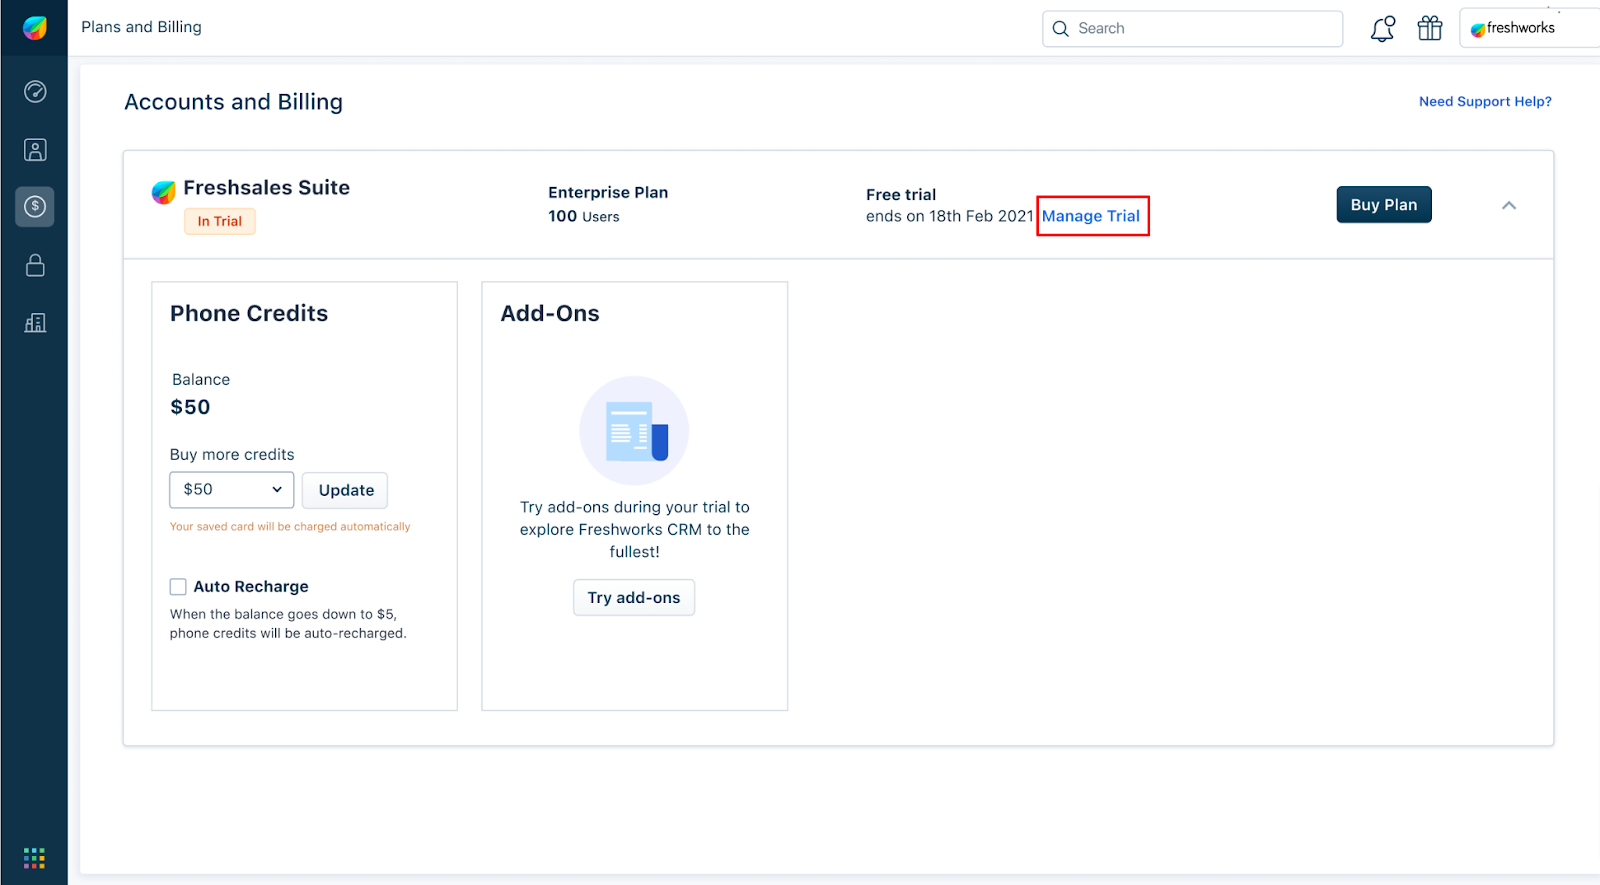Viewport: 1600px width, 885px height.
Task: Open the $50 credits dropdown
Action: click(232, 490)
